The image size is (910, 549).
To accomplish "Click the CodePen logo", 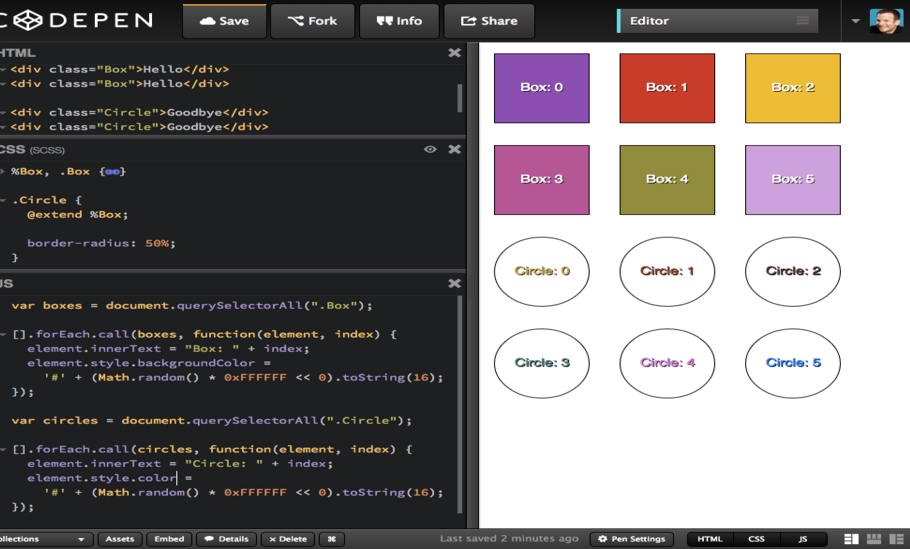I will [x=77, y=21].
